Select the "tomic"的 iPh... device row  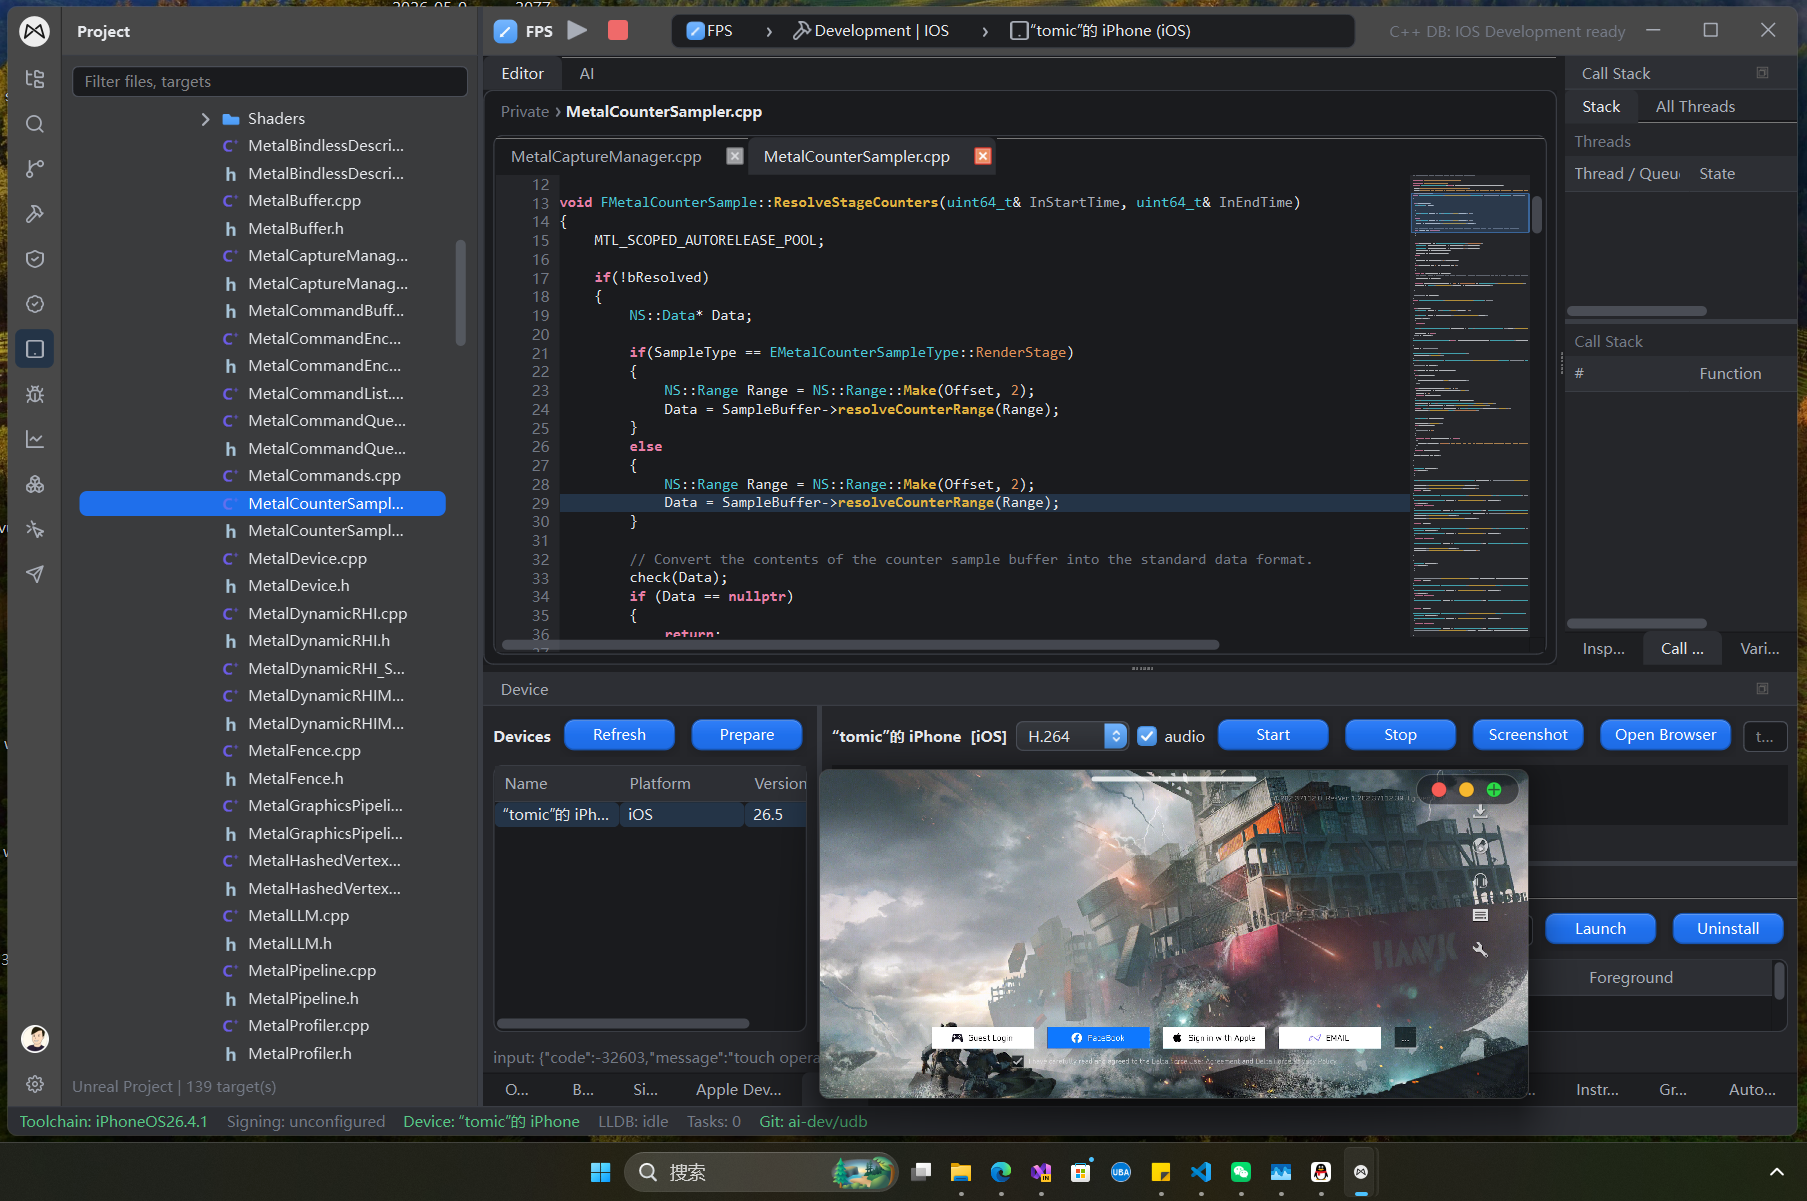650,815
